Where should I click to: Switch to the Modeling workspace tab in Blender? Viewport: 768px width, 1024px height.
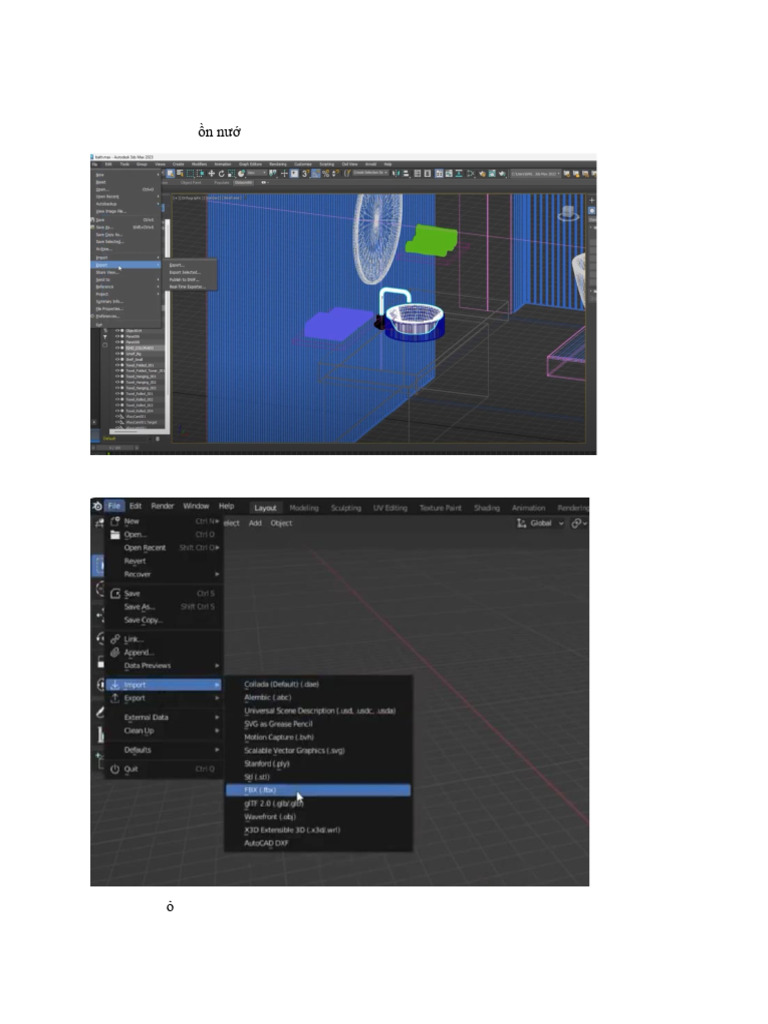click(x=304, y=508)
